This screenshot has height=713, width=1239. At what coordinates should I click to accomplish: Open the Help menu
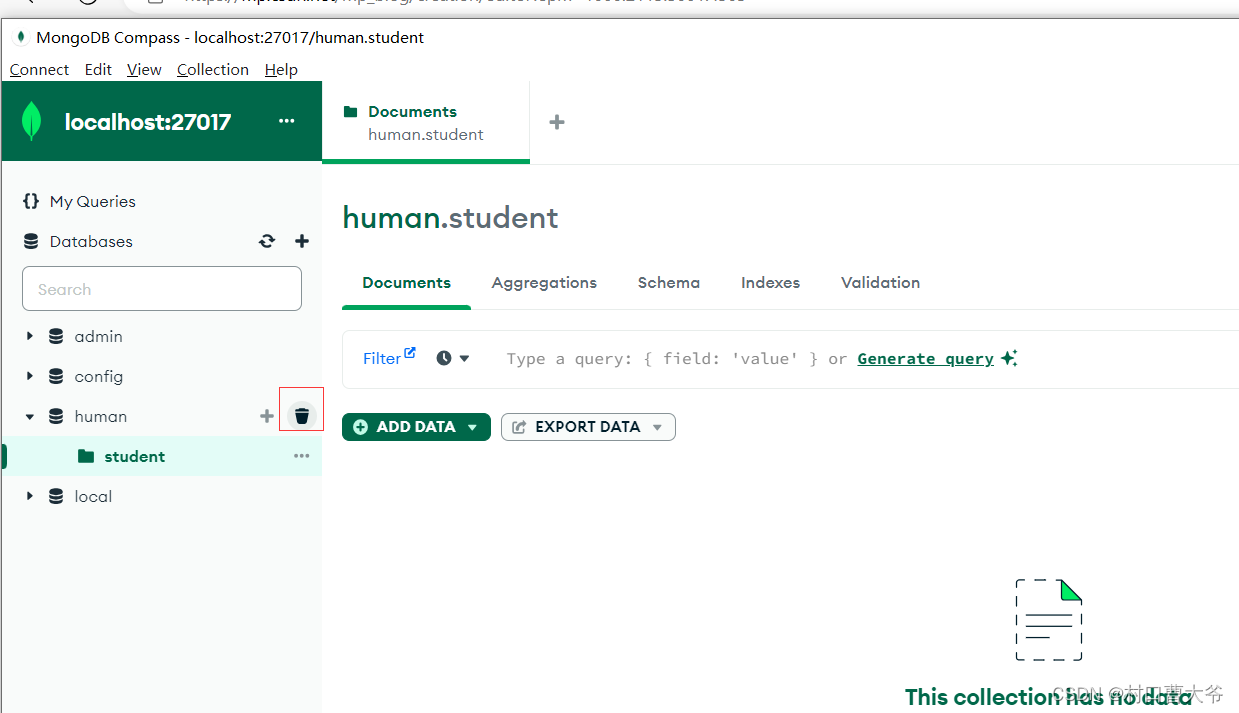tap(281, 69)
